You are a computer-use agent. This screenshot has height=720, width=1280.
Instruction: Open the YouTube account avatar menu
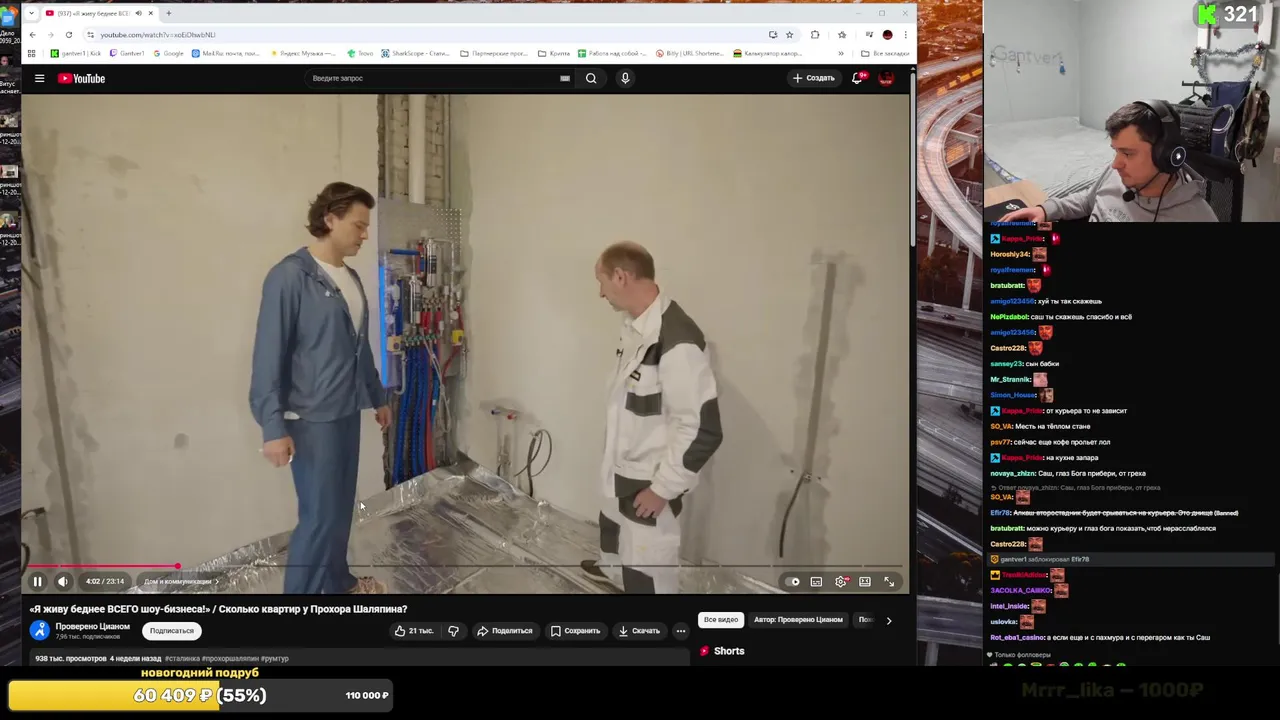click(886, 78)
